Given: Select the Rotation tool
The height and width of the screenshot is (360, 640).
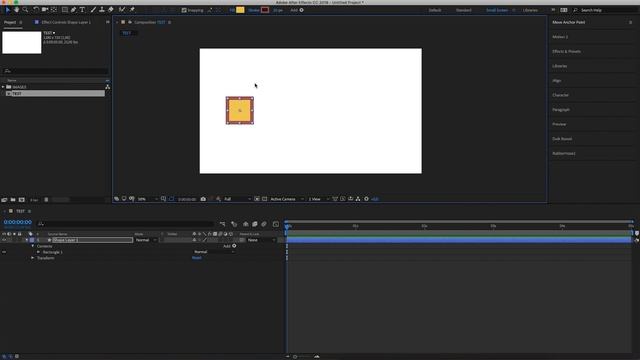Looking at the screenshot, I should (36, 10).
